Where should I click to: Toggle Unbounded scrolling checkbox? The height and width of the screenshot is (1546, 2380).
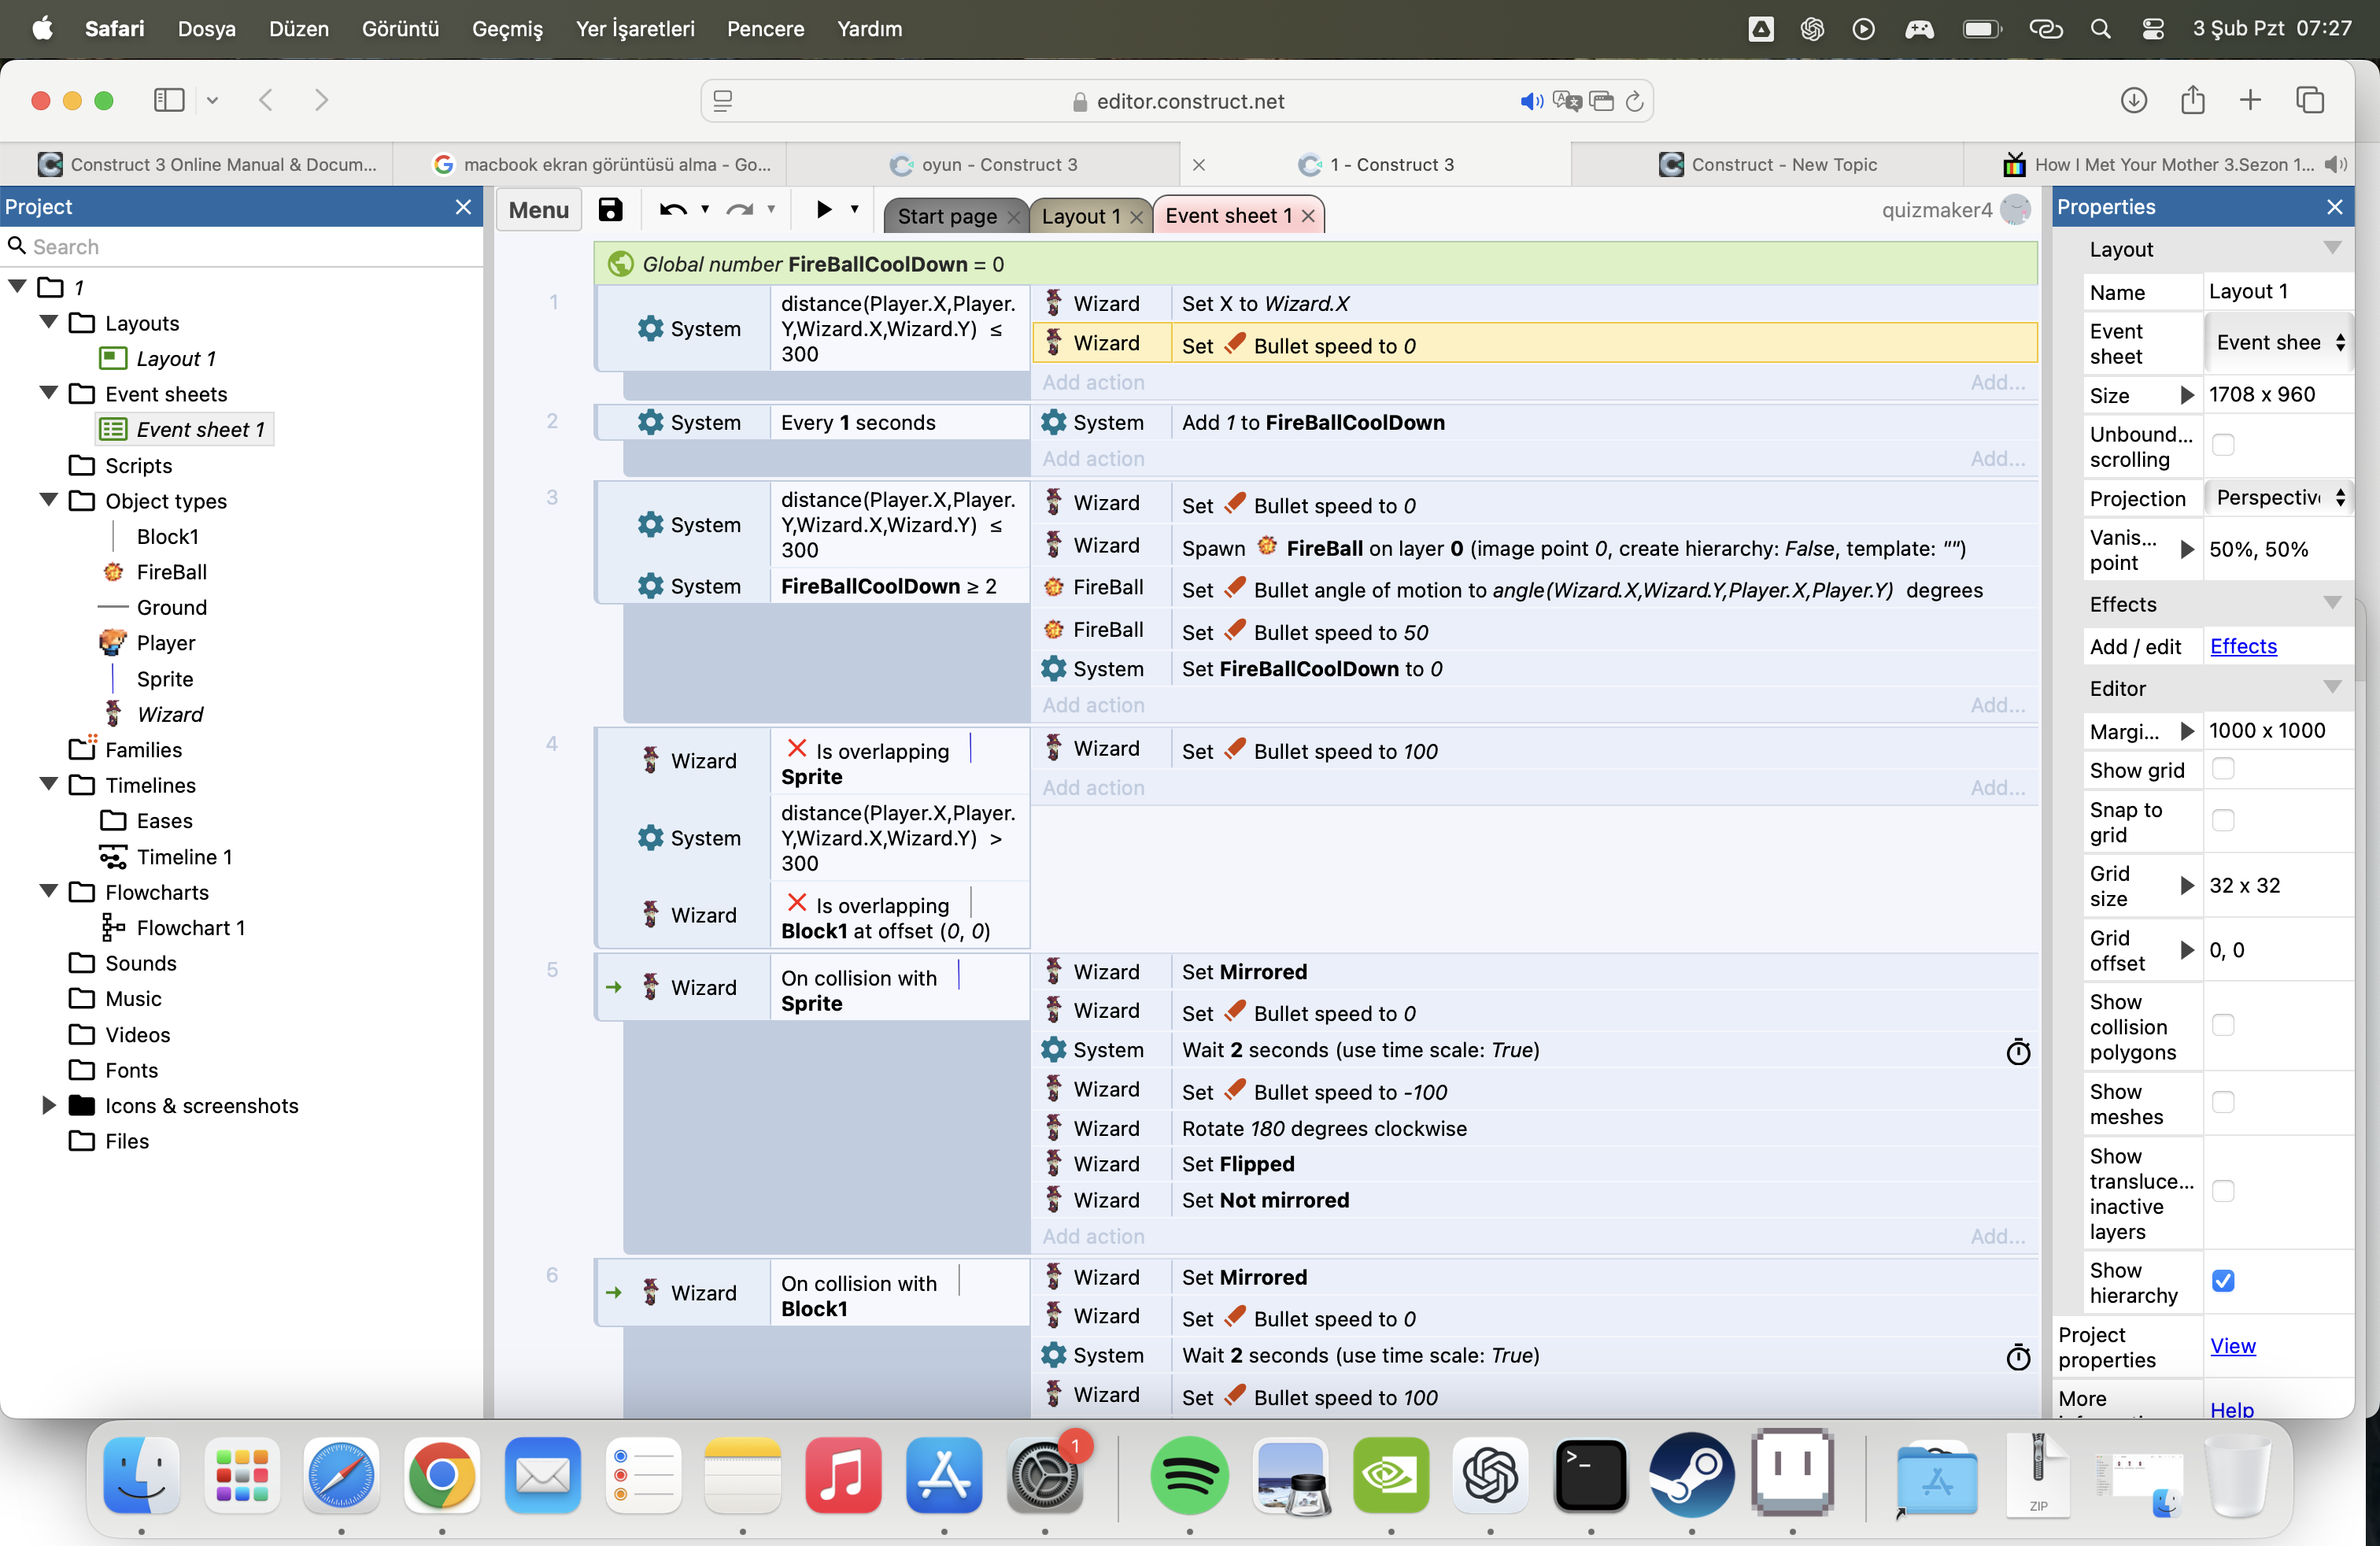pyautogui.click(x=2223, y=445)
